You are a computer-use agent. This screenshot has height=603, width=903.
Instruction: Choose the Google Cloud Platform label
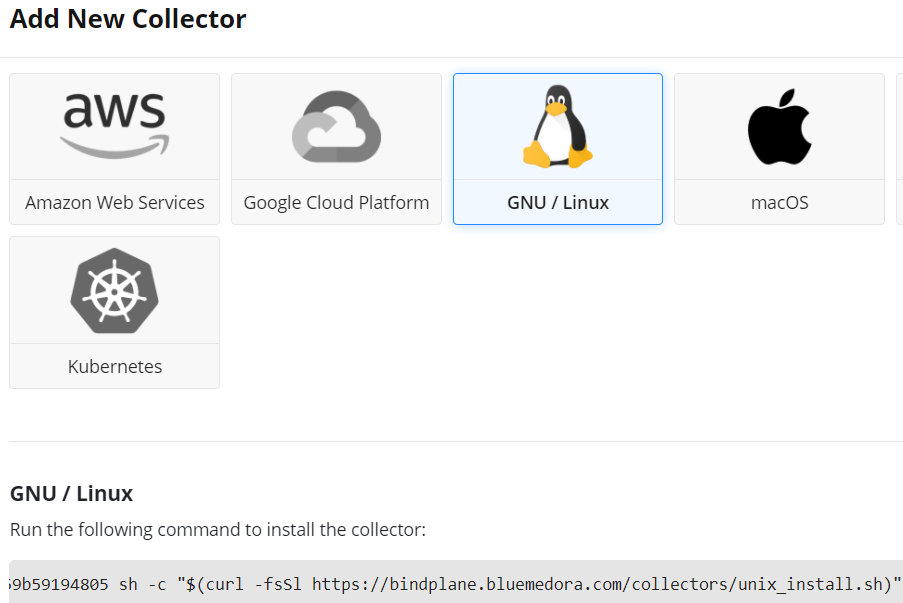336,203
